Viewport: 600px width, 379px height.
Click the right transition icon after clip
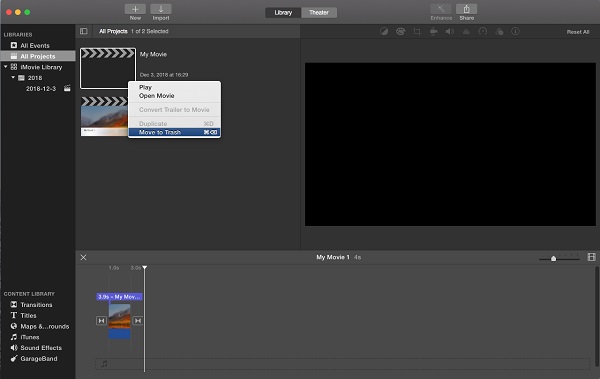(138, 320)
